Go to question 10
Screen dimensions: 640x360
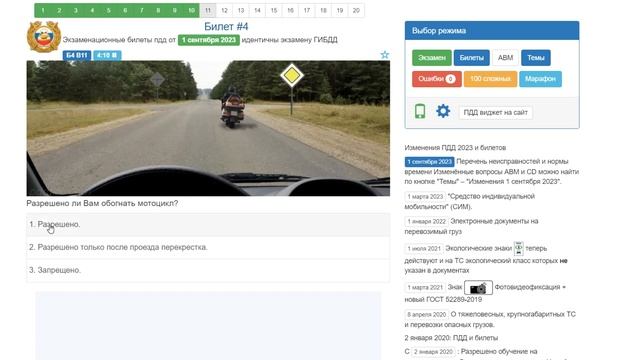tap(191, 11)
